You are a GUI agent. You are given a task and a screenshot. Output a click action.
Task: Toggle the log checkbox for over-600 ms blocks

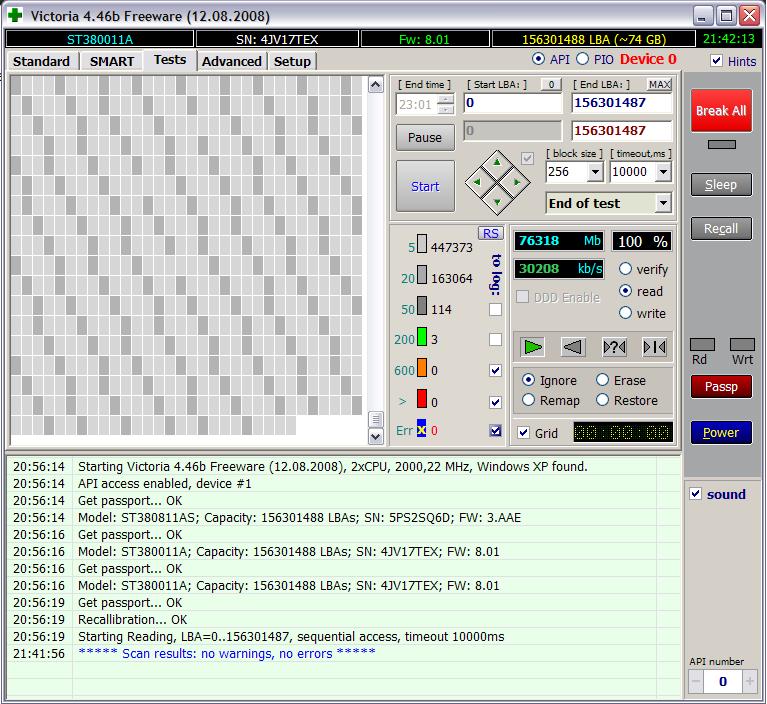point(496,402)
